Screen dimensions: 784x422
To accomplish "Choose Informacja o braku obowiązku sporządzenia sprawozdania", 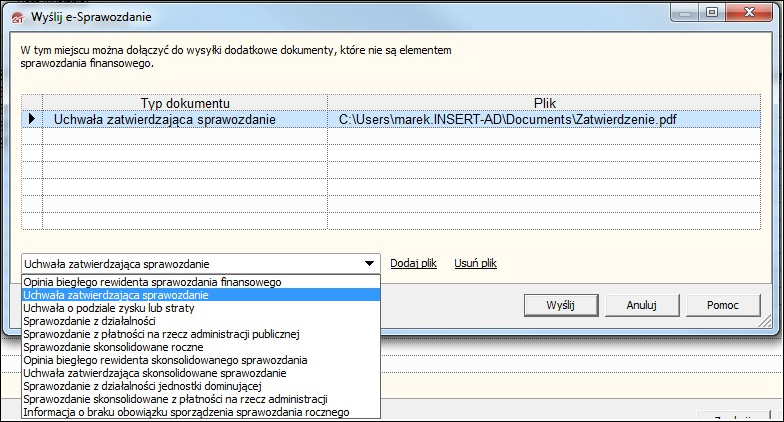I will point(201,412).
